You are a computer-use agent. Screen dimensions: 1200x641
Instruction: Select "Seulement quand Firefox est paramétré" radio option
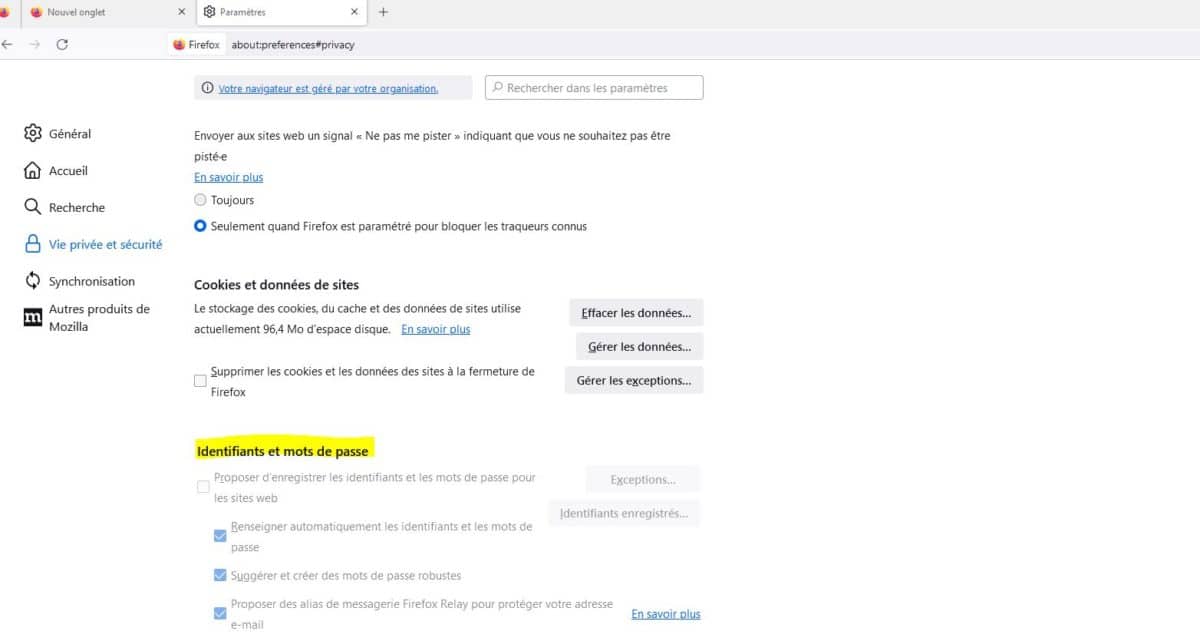click(201, 226)
